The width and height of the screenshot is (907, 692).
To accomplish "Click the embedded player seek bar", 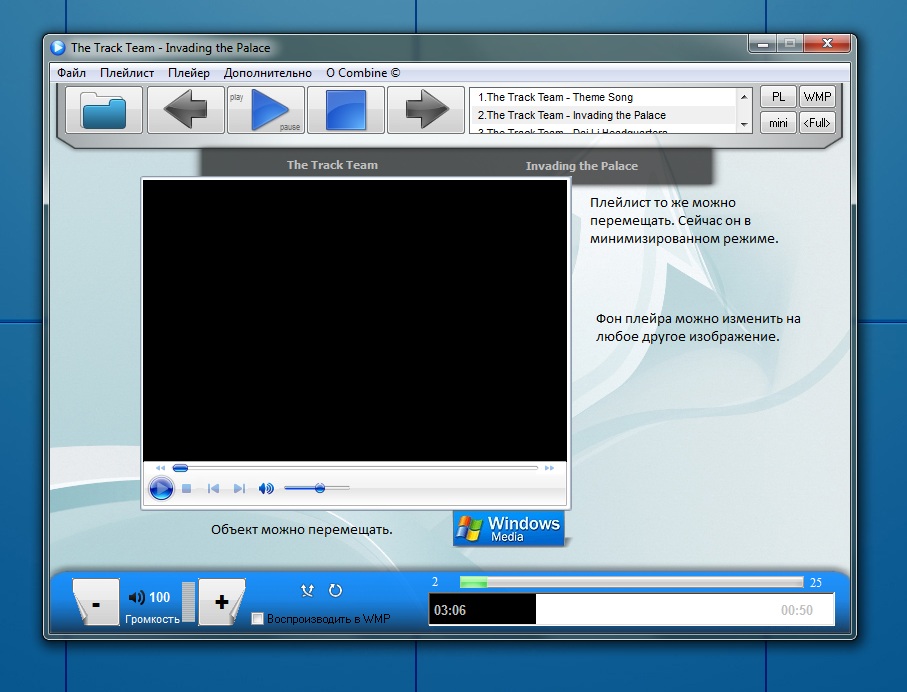I will pyautogui.click(x=355, y=468).
